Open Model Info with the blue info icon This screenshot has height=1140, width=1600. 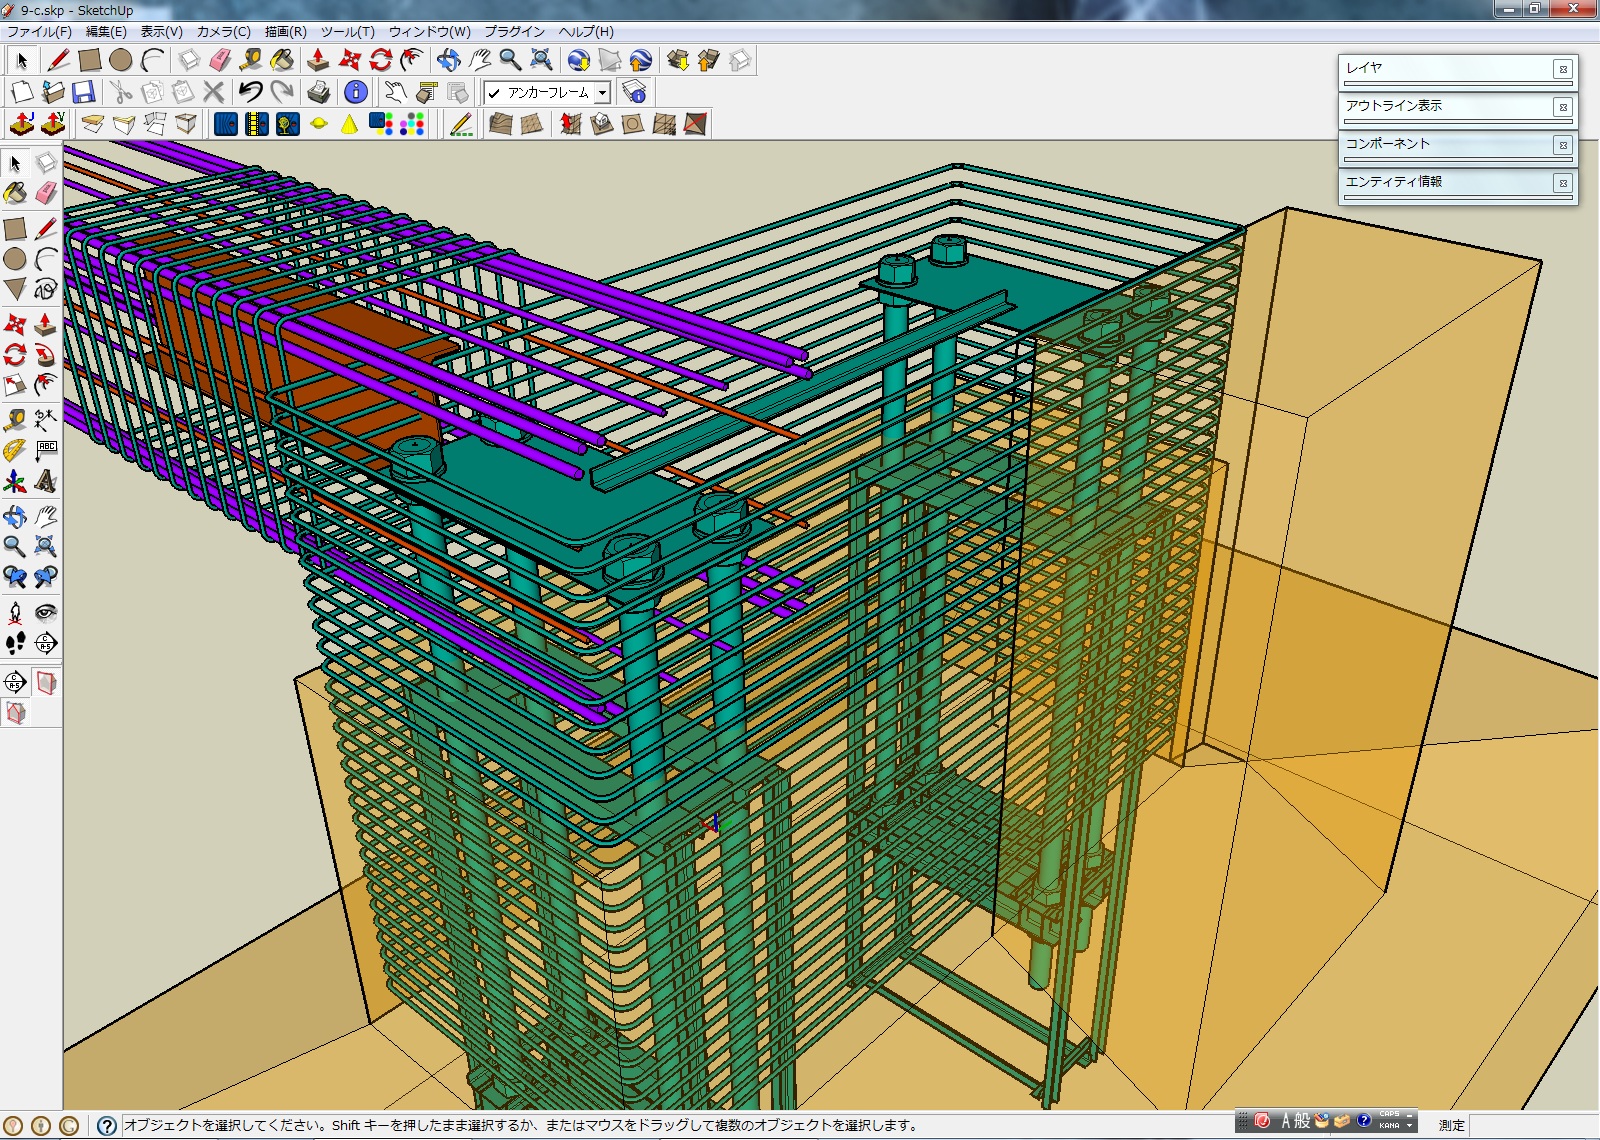(x=355, y=92)
